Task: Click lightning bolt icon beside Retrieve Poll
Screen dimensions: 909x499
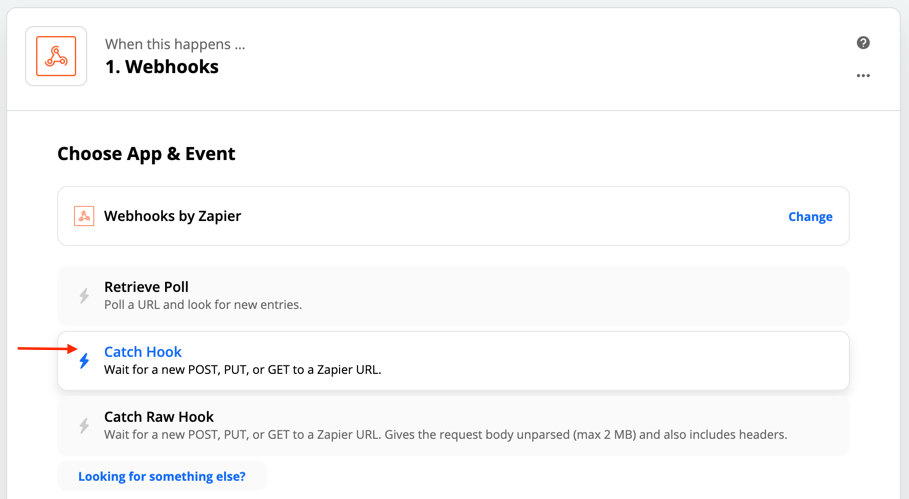Action: [84, 296]
